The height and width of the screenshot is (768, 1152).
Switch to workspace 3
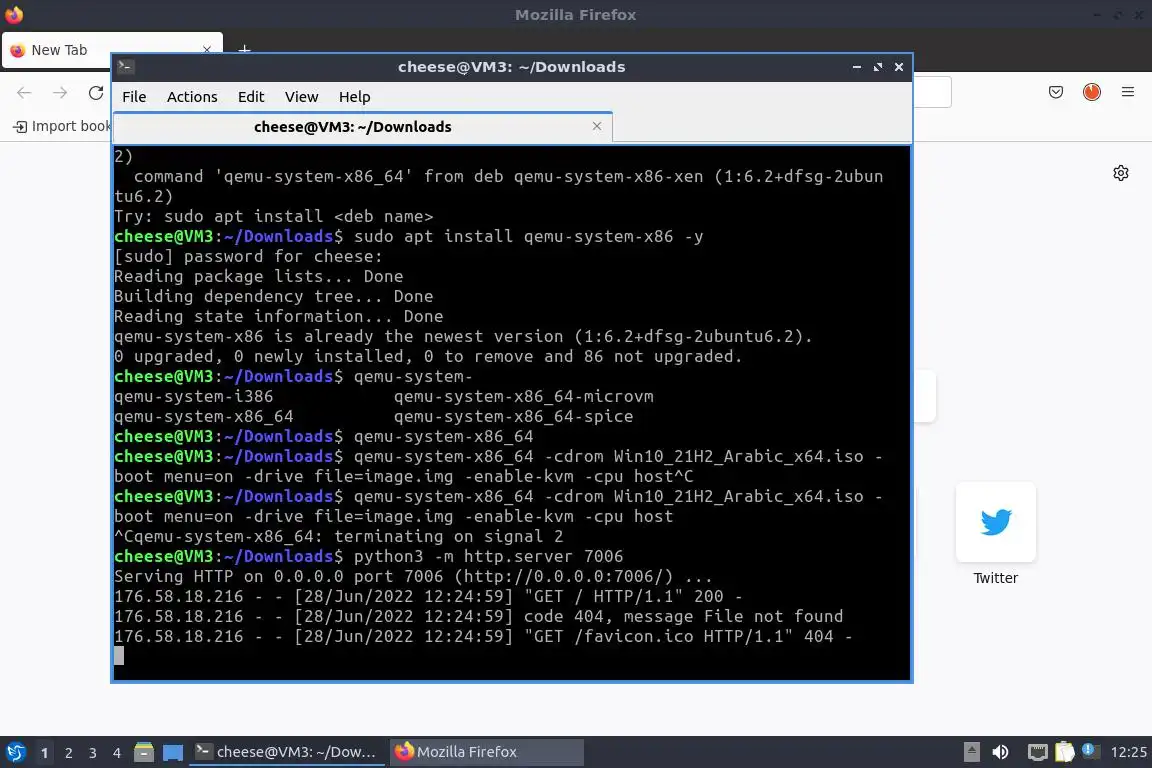(93, 753)
